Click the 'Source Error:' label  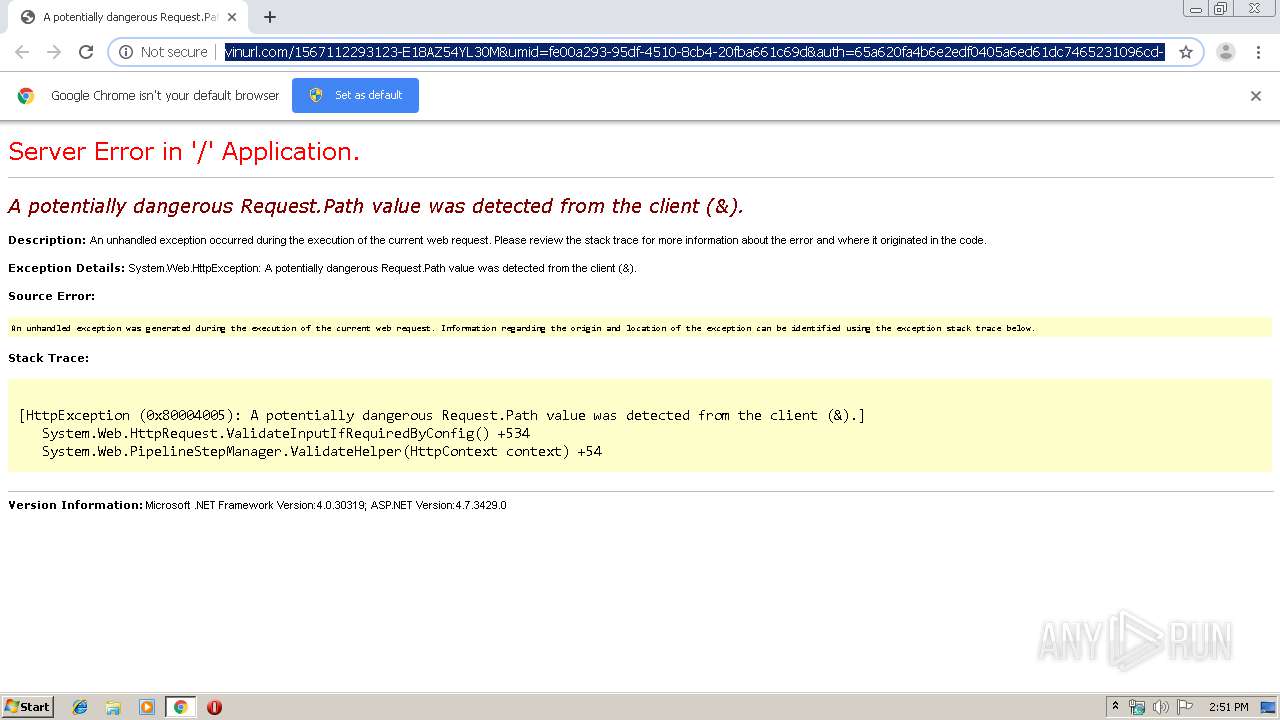tap(51, 296)
